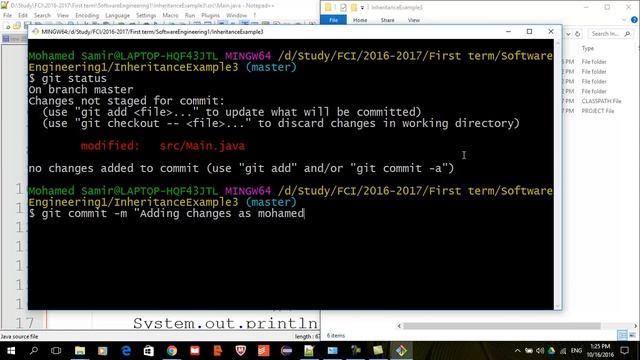The height and width of the screenshot is (360, 640).
Task: Open Notepad++ icon on taskbar
Action: coord(309,351)
